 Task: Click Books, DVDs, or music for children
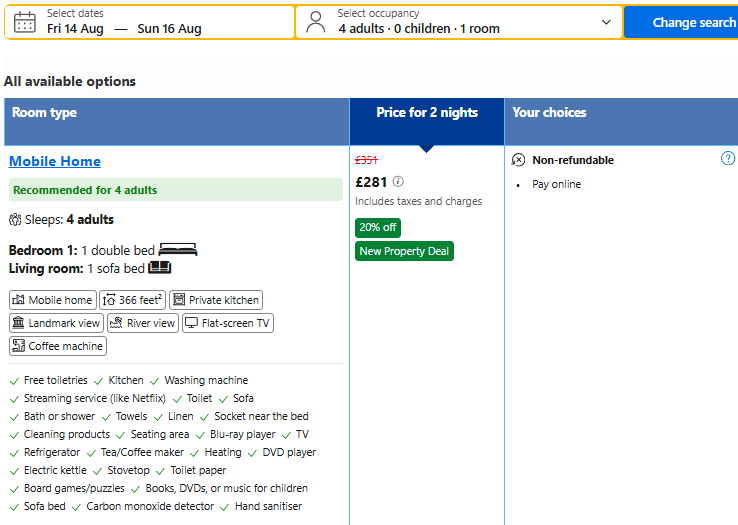click(x=226, y=488)
